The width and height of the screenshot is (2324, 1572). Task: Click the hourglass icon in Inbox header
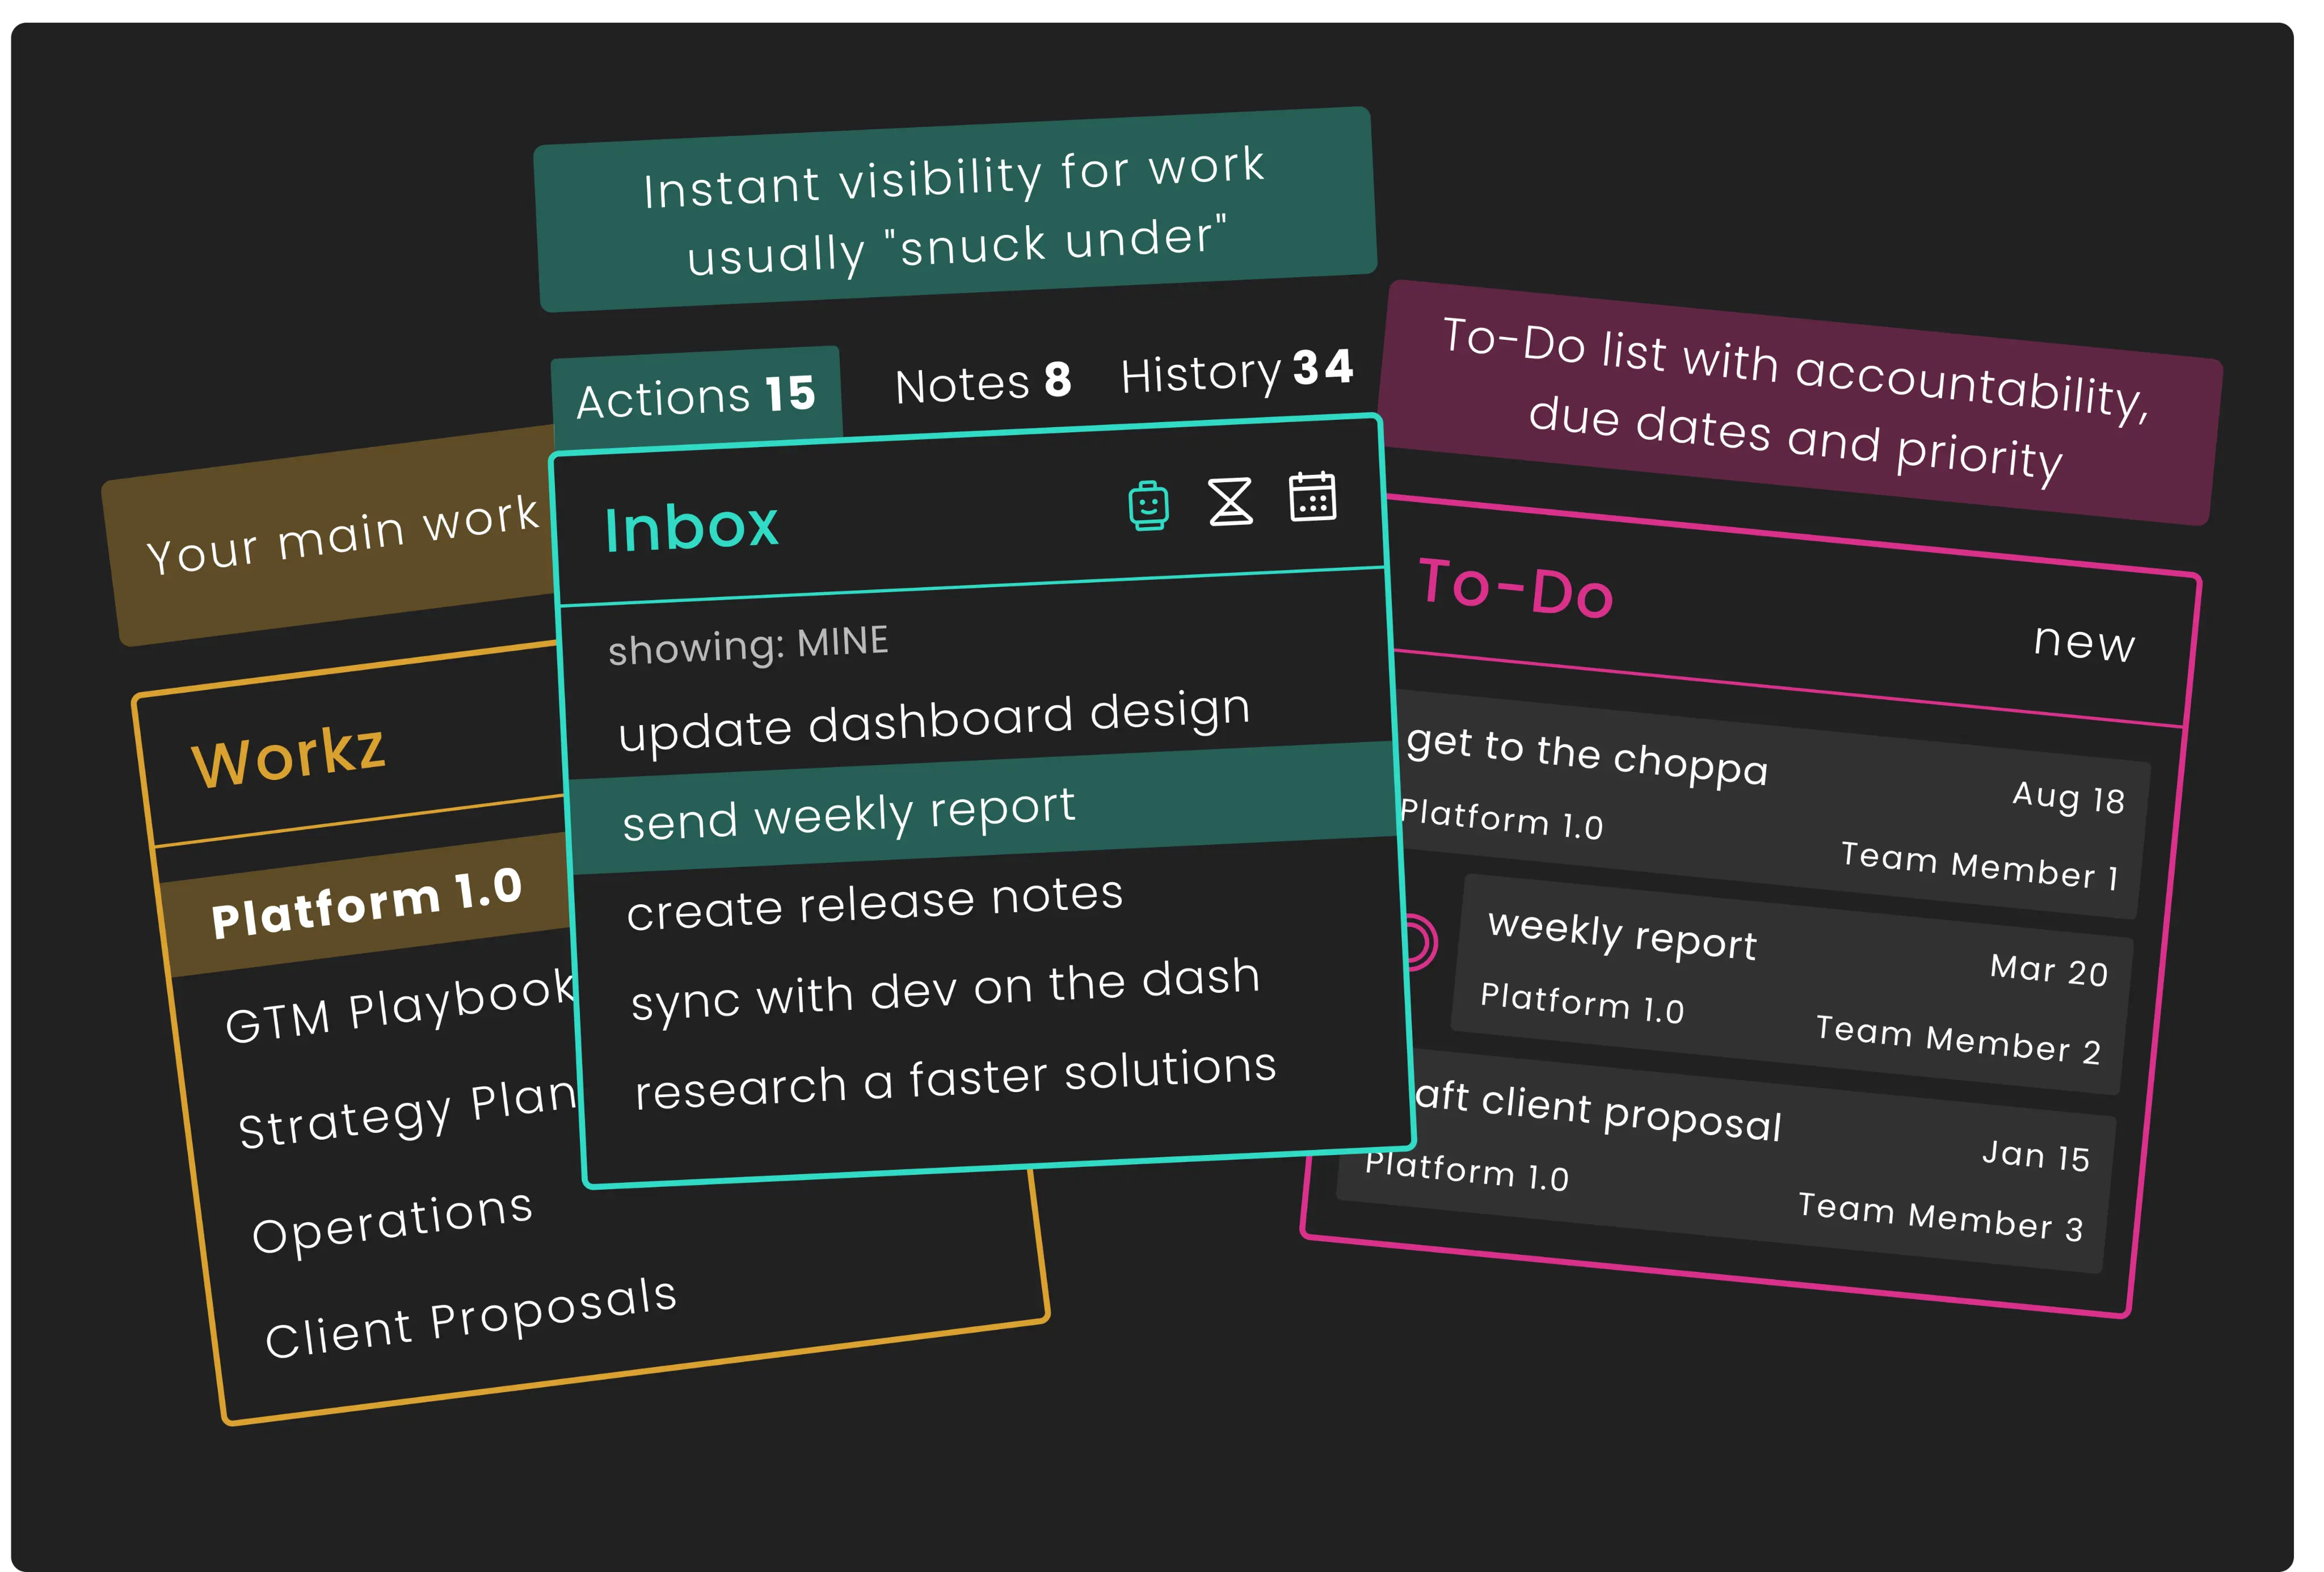pyautogui.click(x=1230, y=501)
